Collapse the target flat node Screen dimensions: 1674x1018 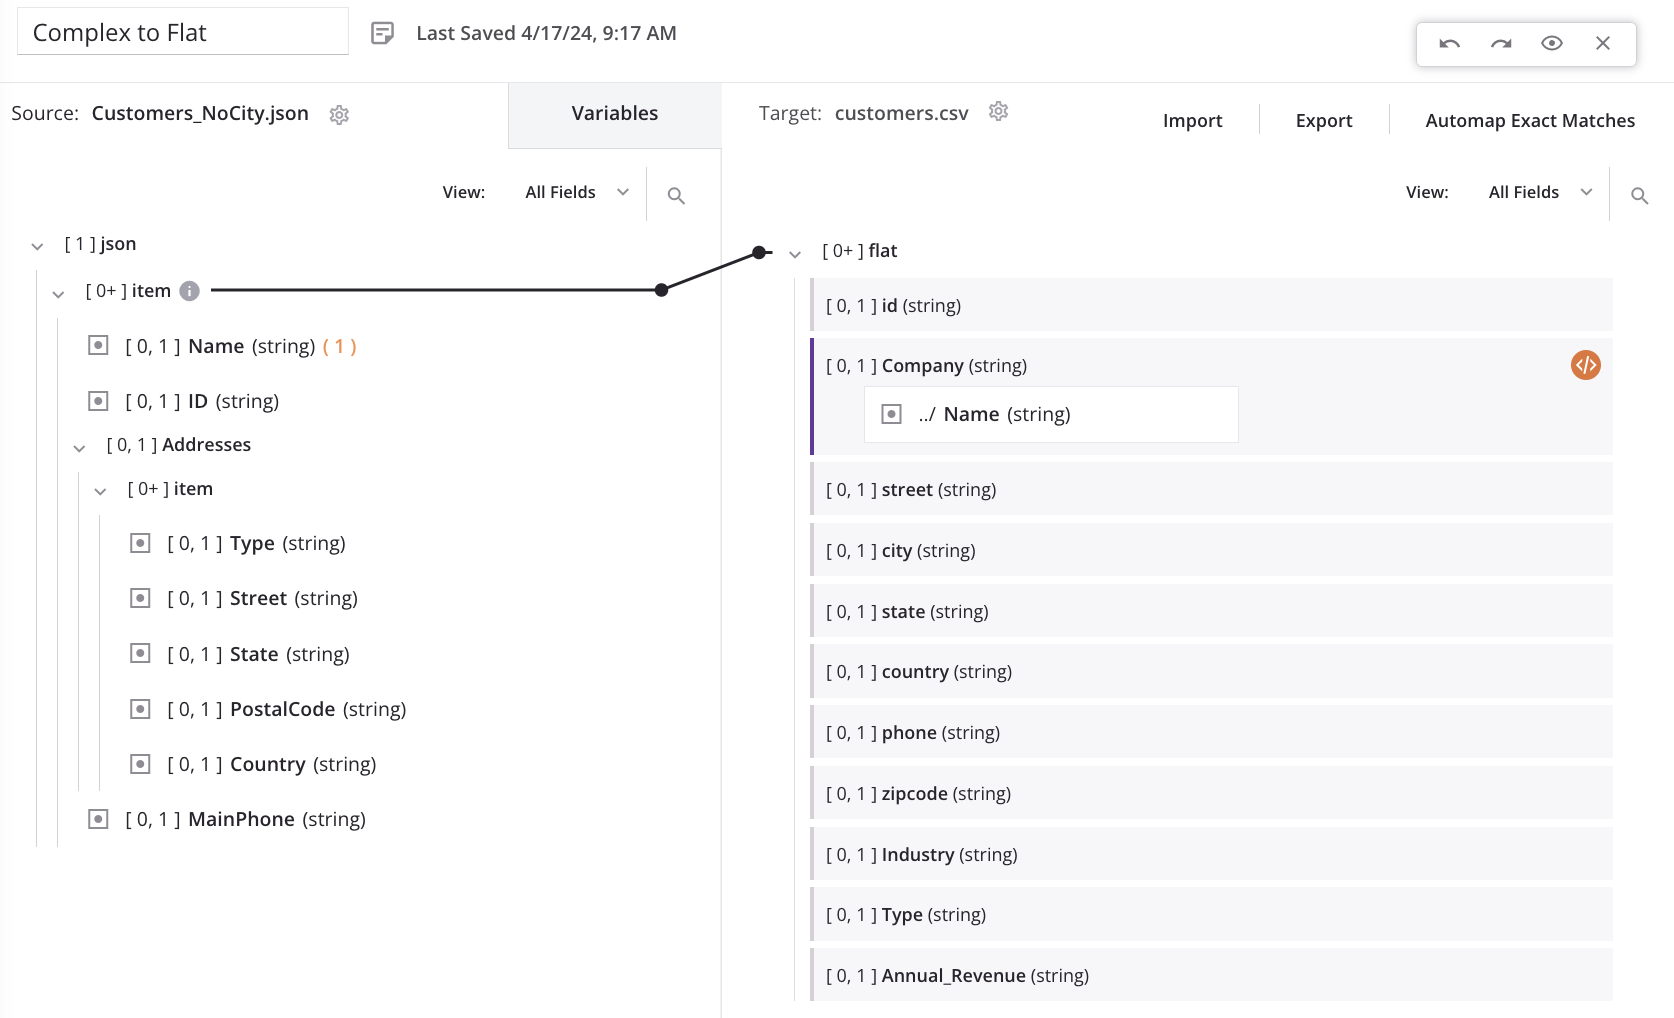(x=795, y=254)
